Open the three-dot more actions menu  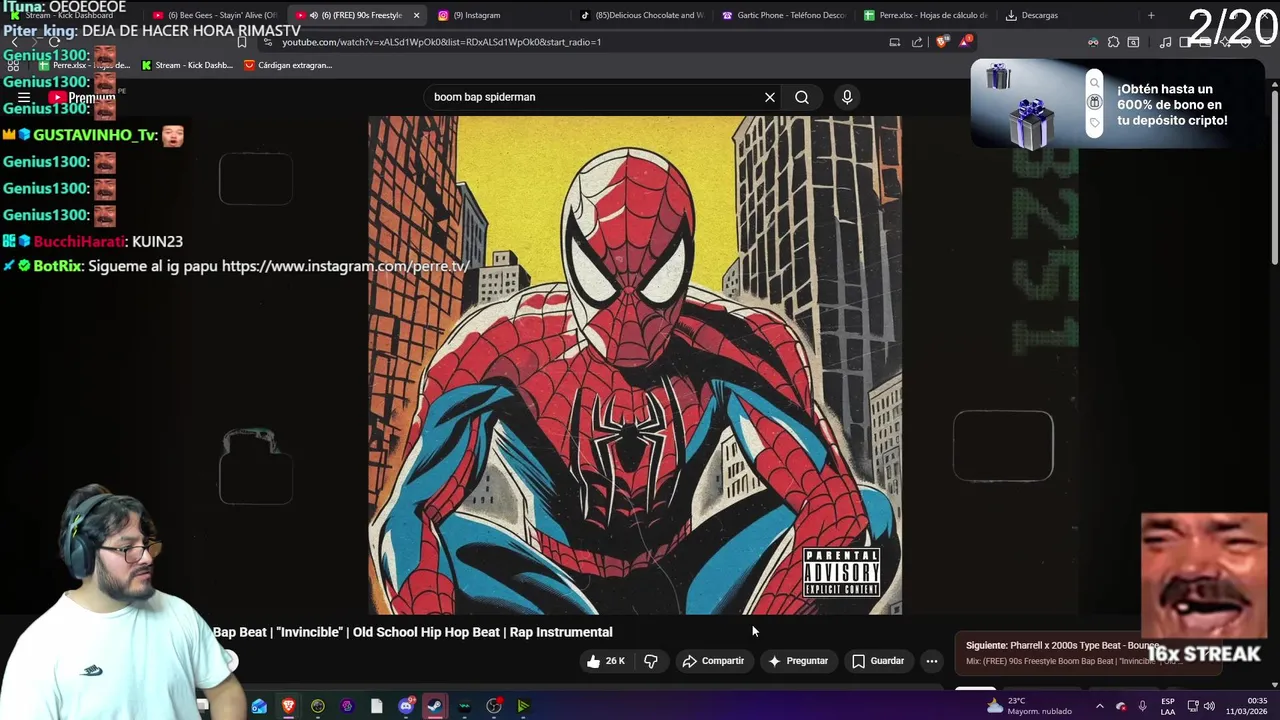coord(932,661)
